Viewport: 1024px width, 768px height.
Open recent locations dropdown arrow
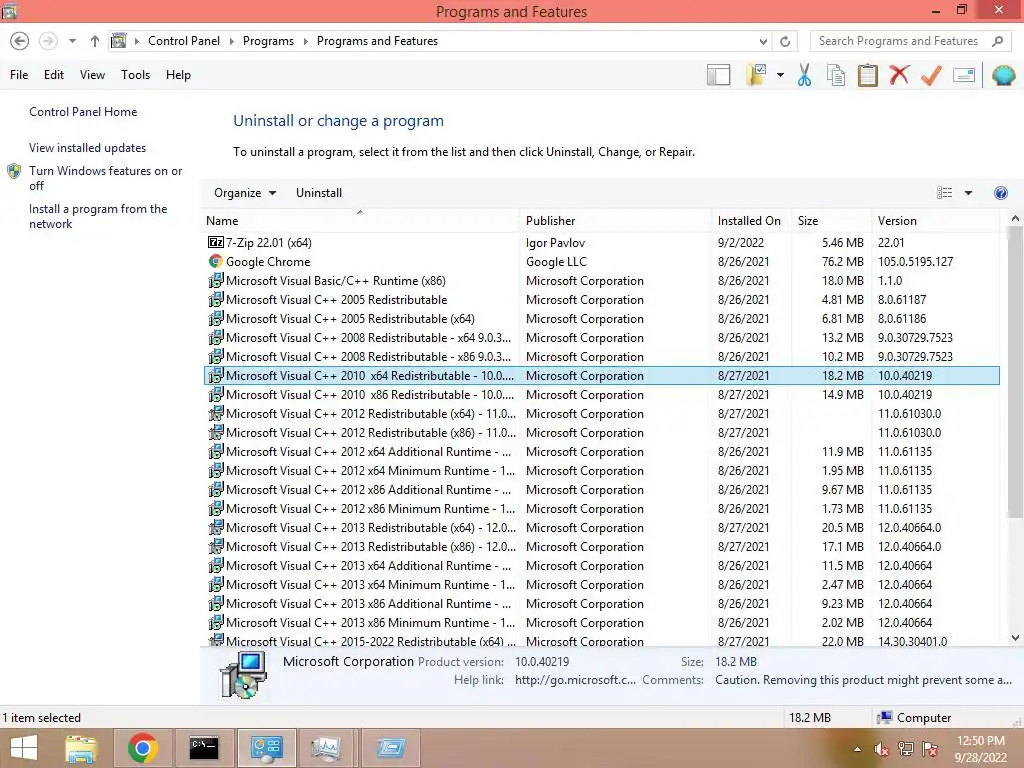click(x=72, y=41)
